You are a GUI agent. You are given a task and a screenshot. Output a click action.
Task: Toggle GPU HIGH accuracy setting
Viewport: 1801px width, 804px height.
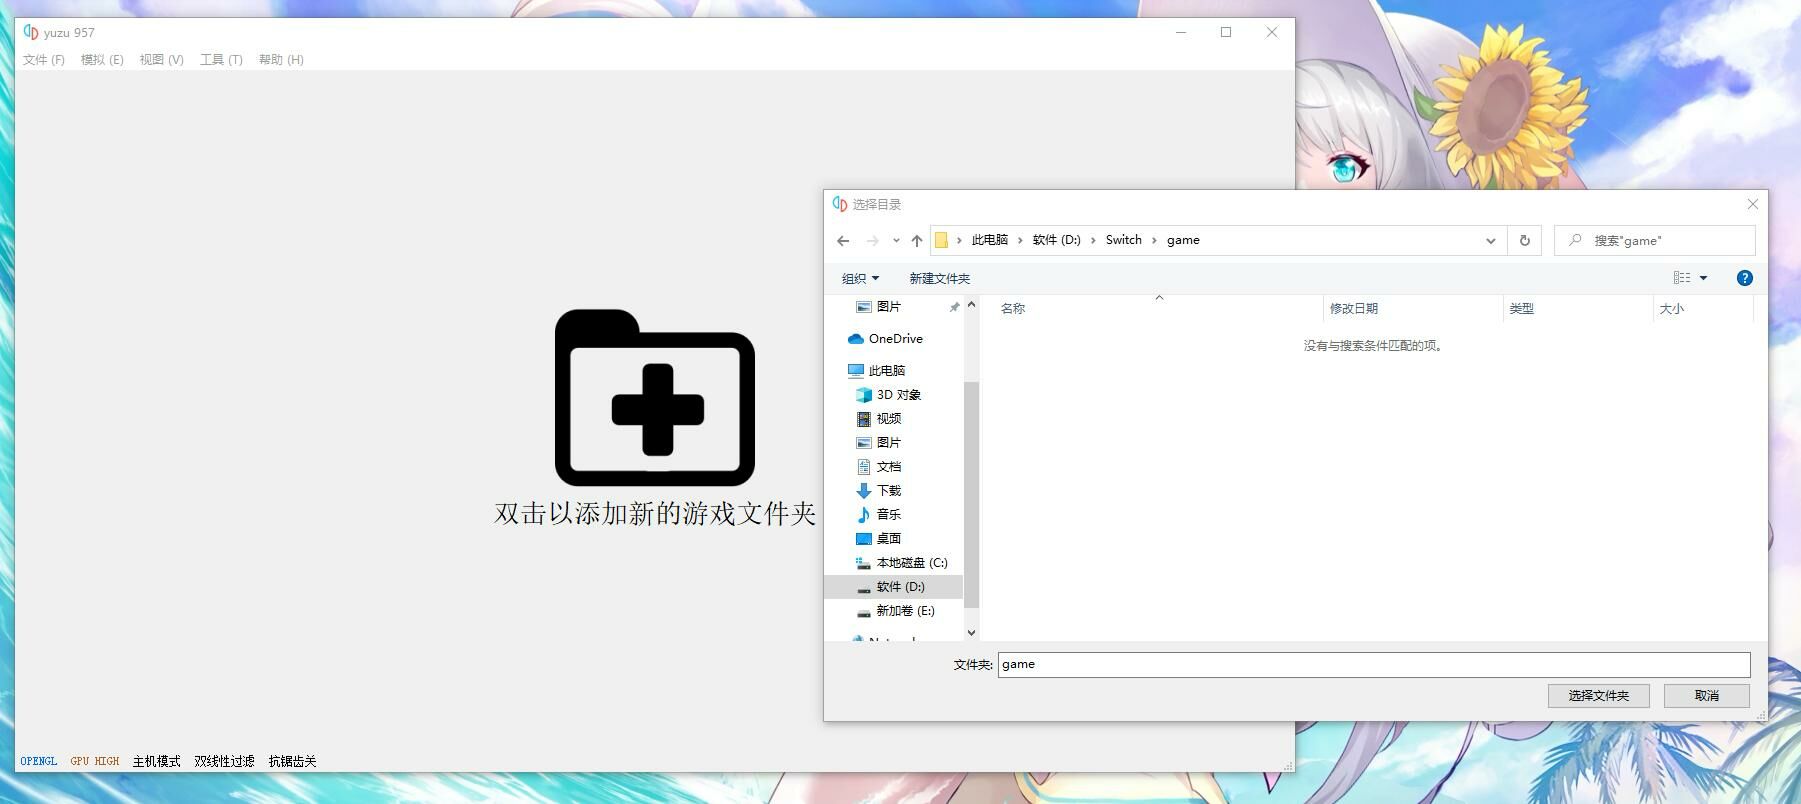[95, 762]
